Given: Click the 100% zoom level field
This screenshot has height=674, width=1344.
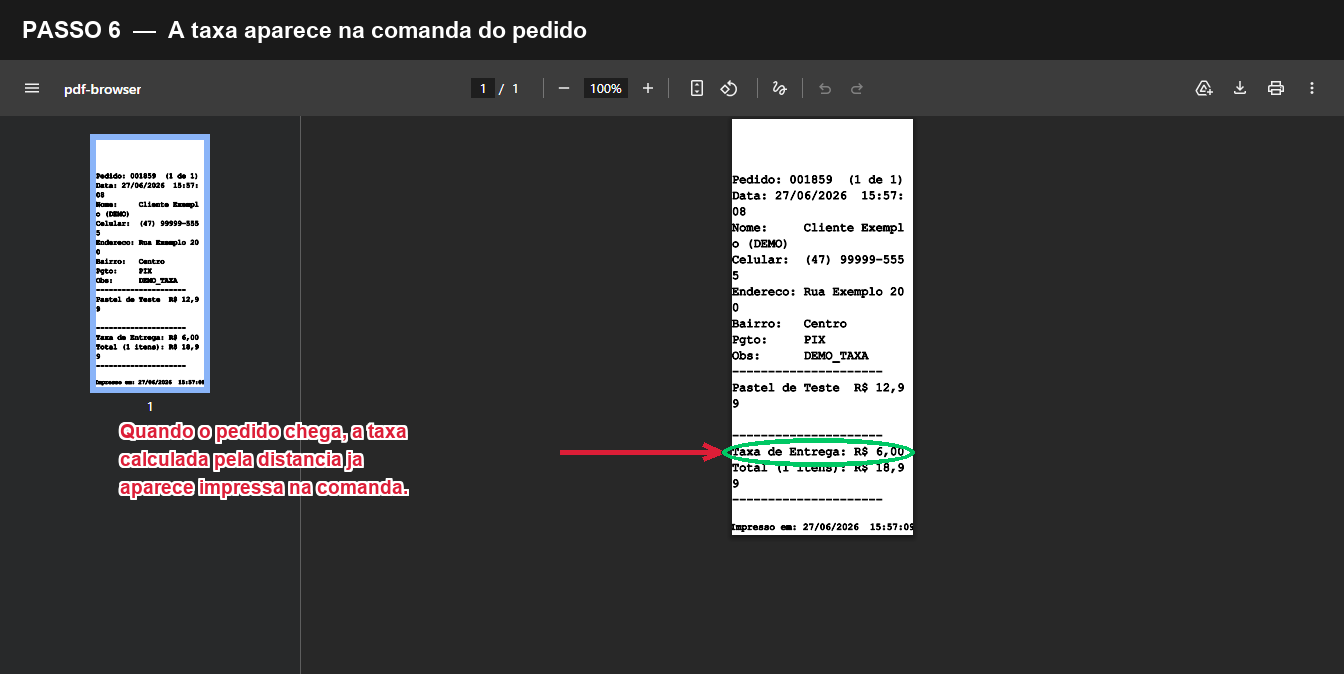Looking at the screenshot, I should 606,88.
